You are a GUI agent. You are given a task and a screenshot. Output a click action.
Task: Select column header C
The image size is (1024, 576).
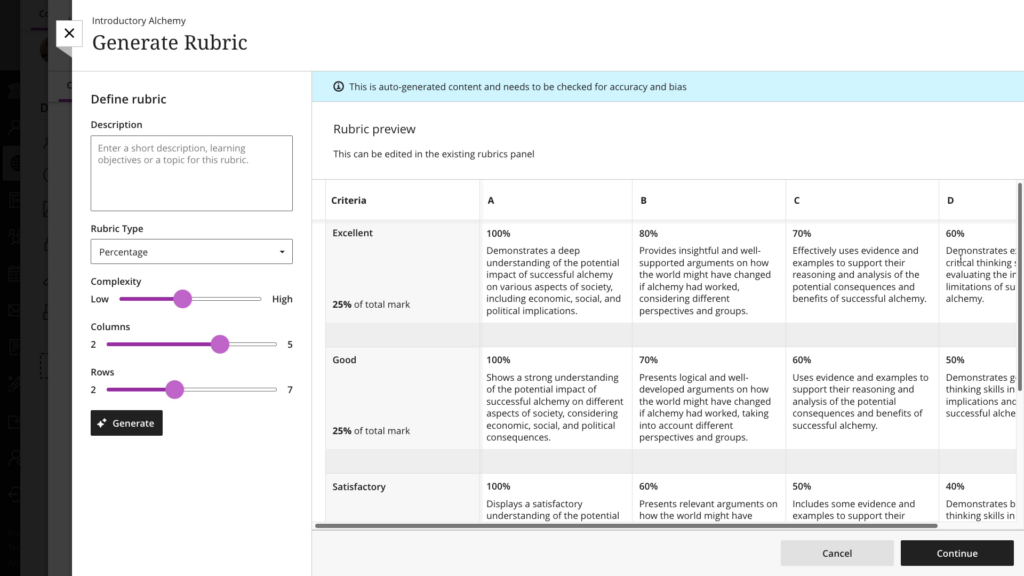point(796,200)
